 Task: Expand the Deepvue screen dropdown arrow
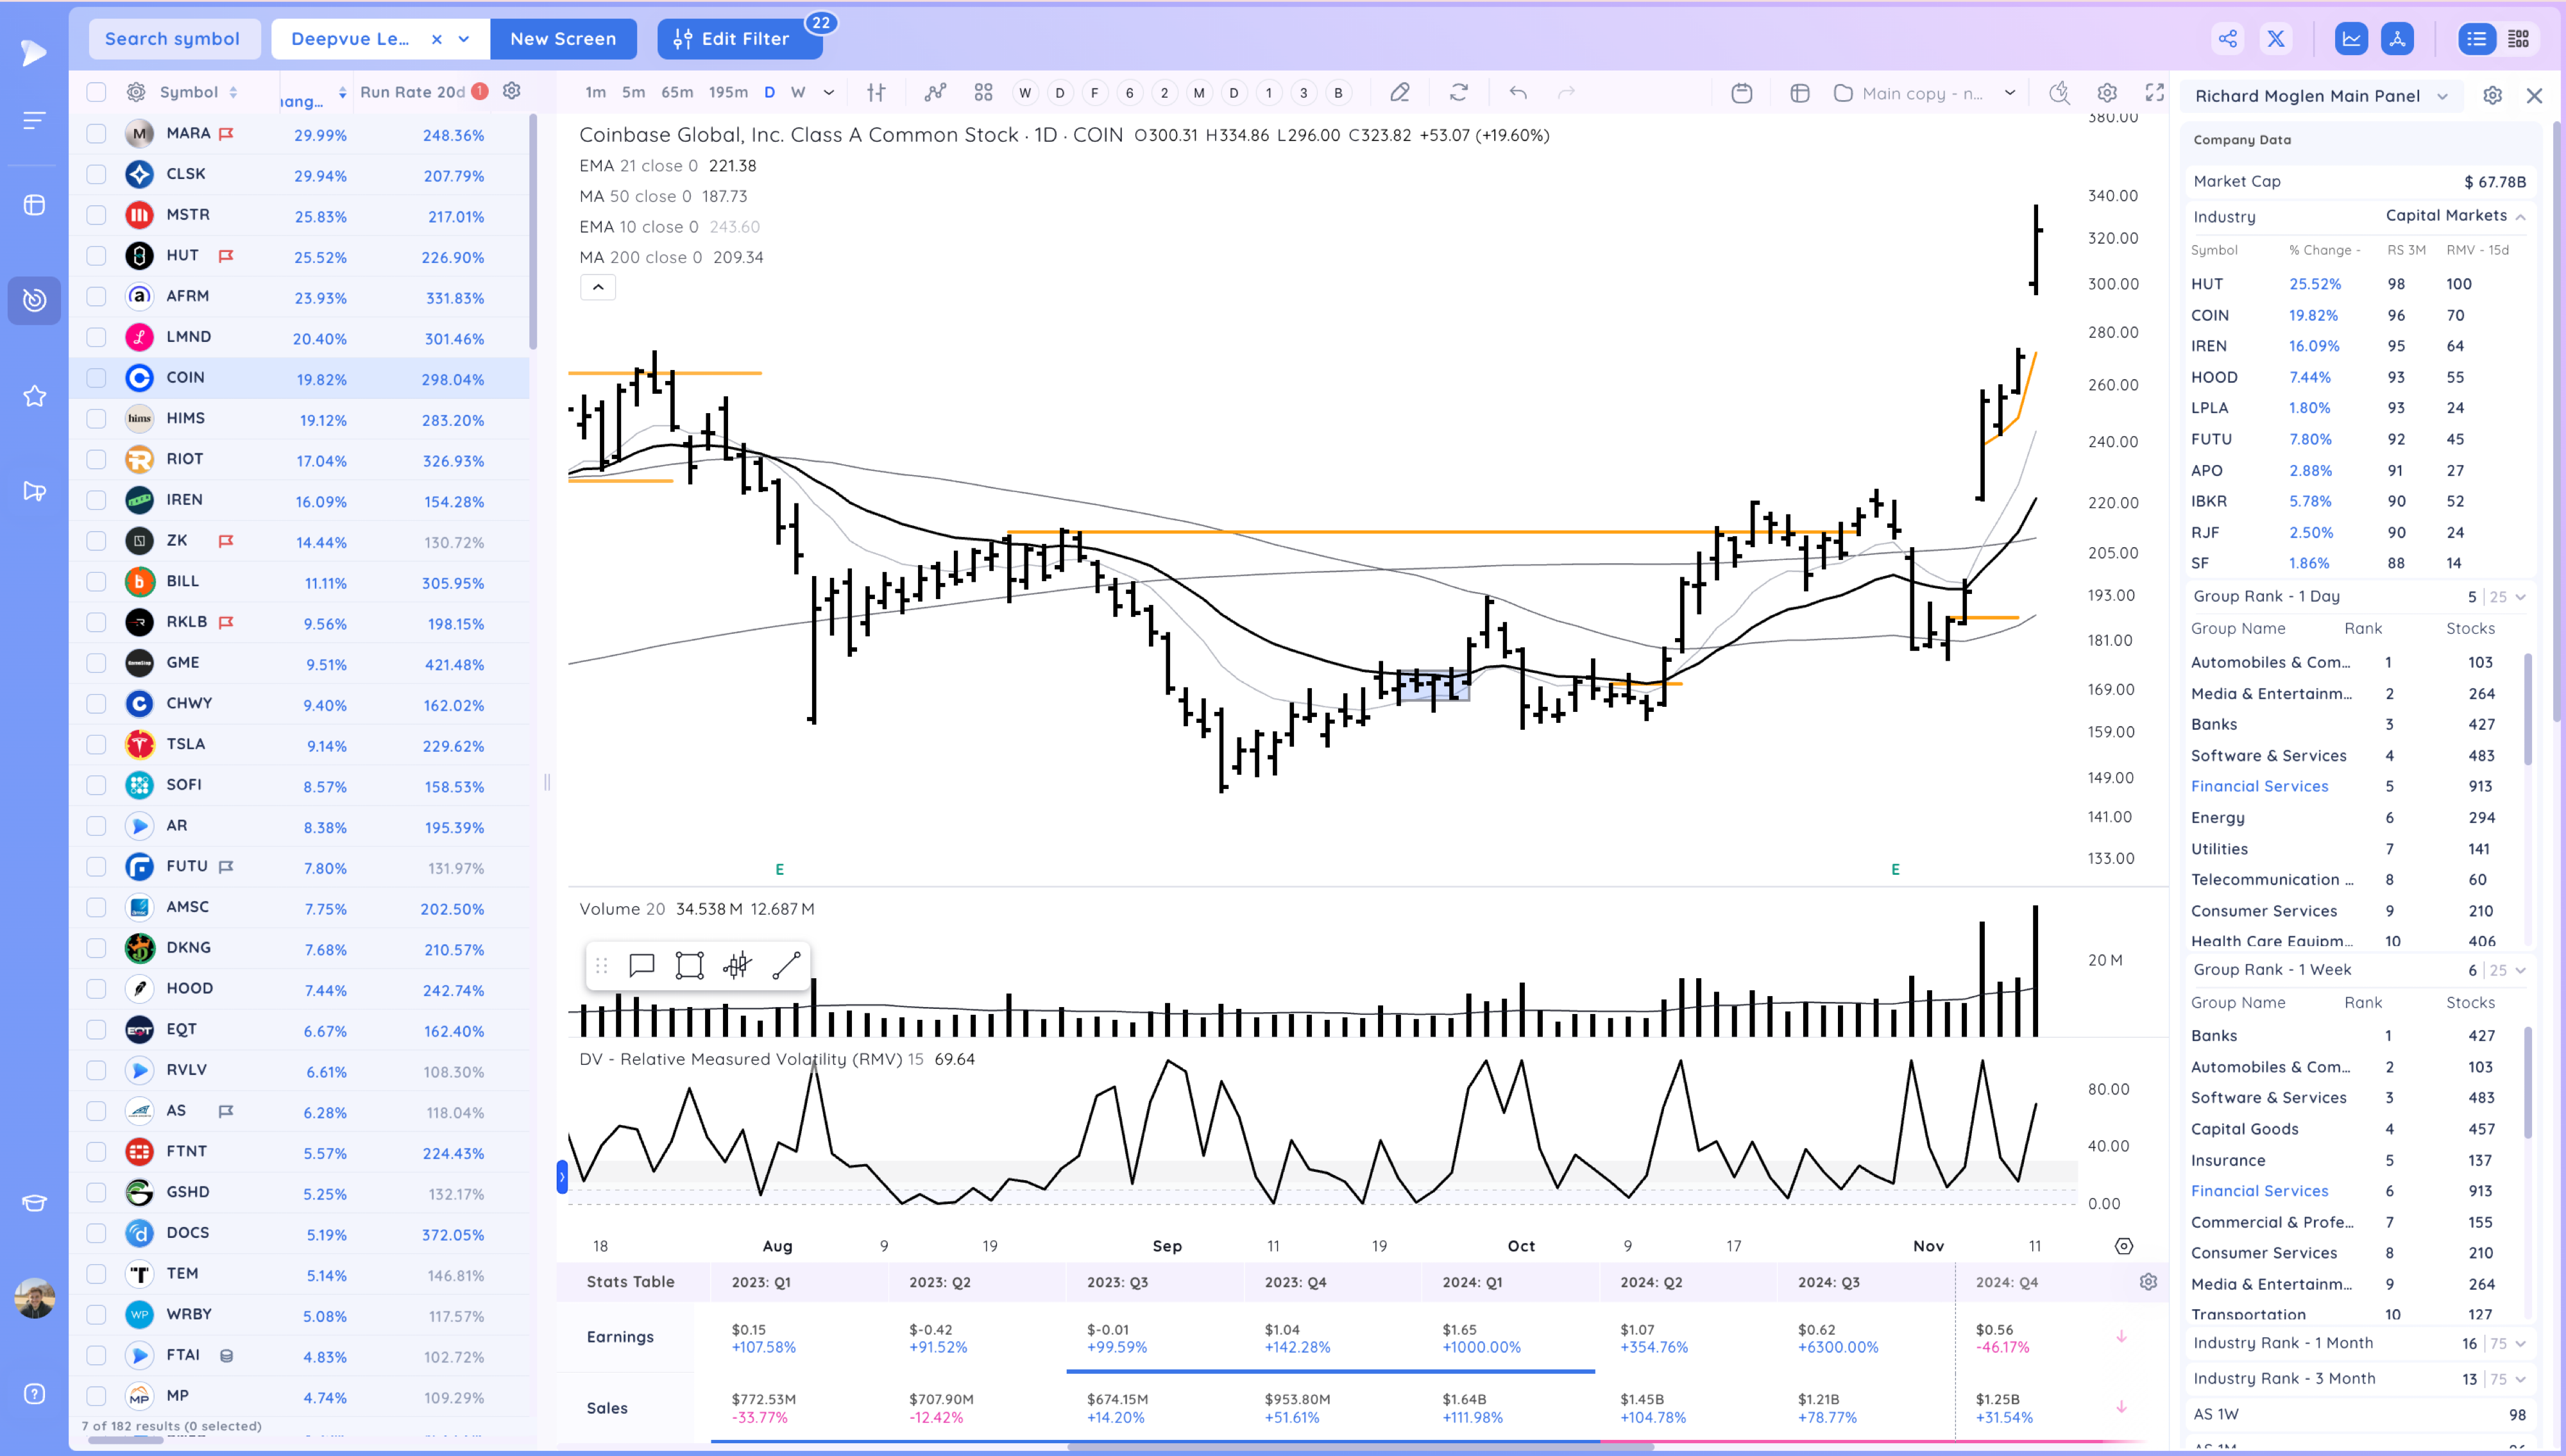point(464,39)
